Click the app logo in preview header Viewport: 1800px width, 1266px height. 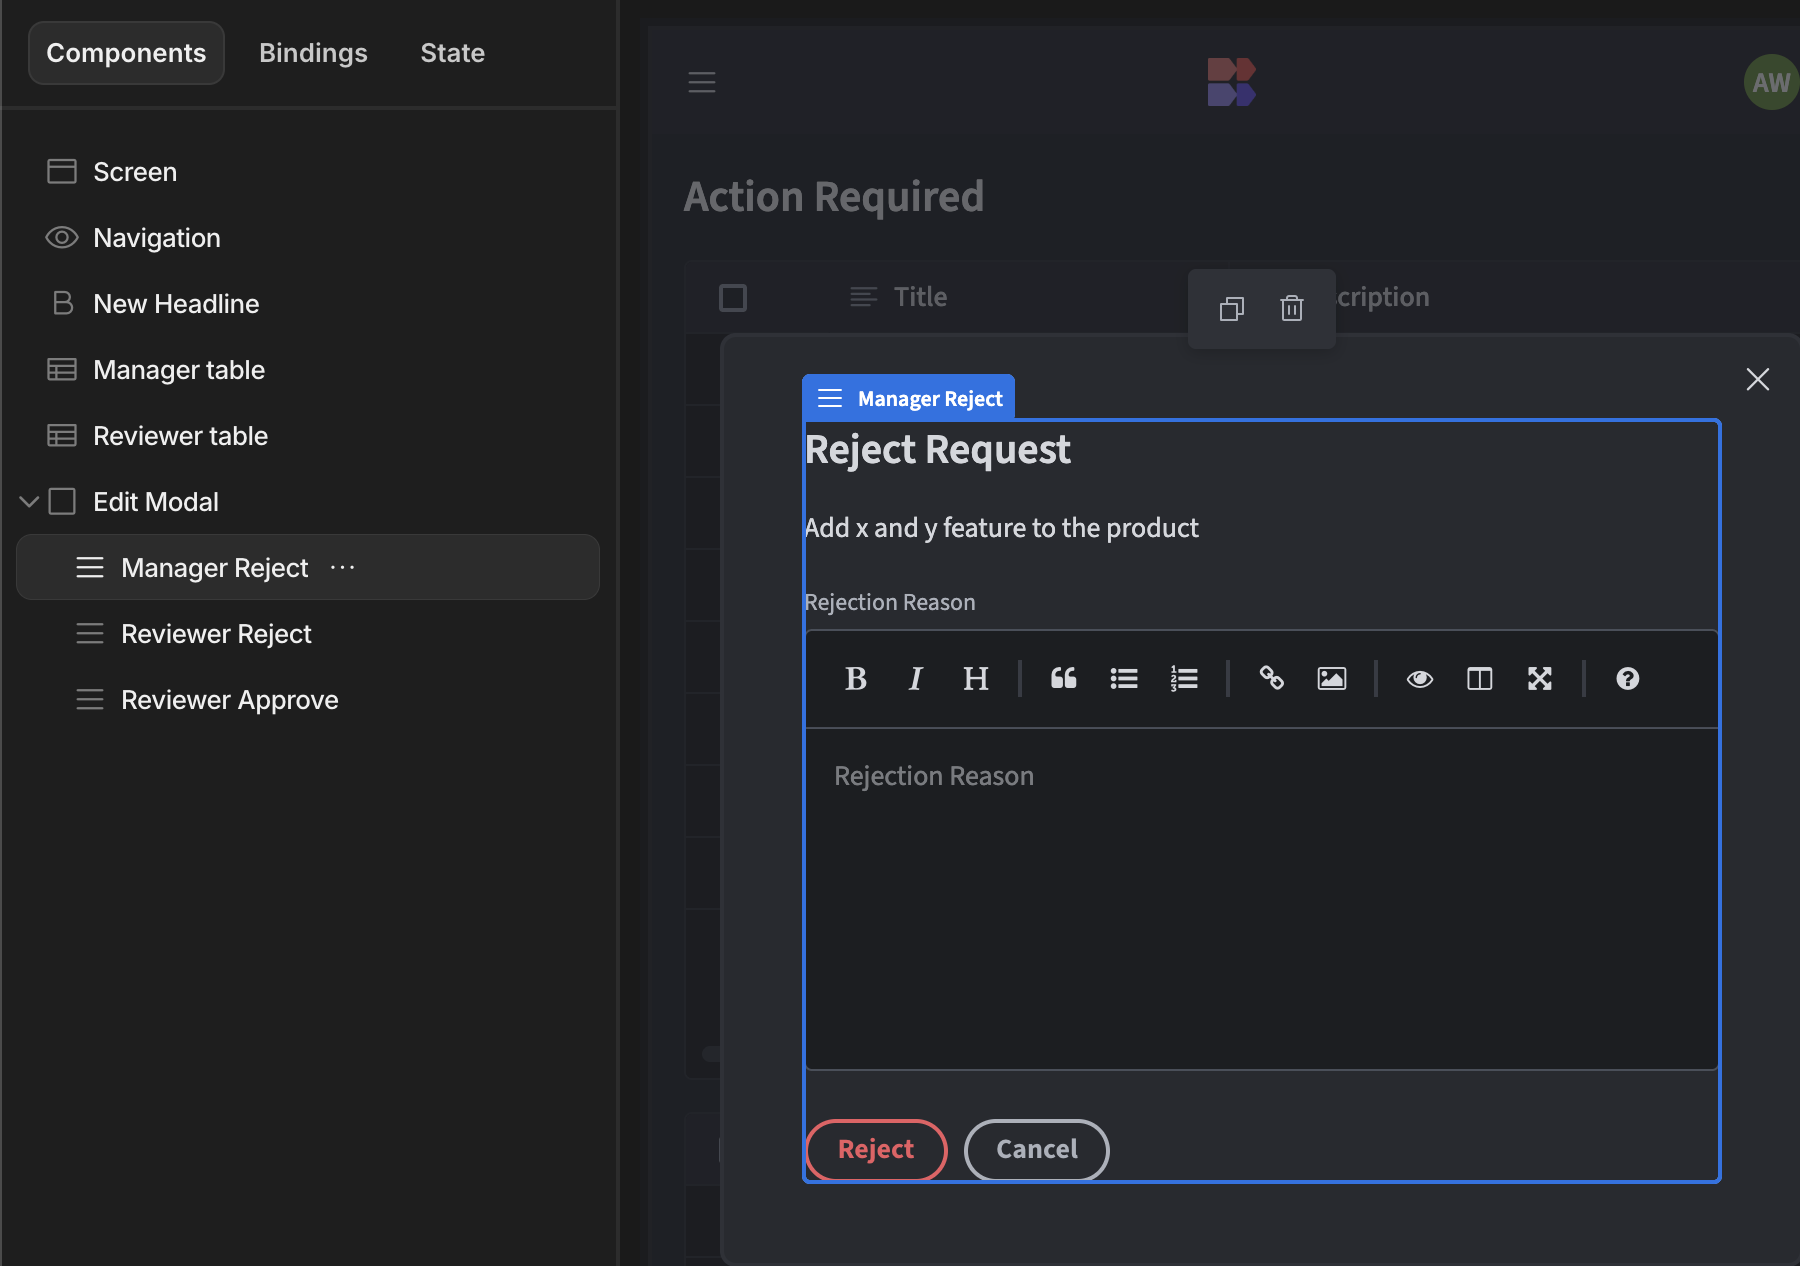(1231, 82)
